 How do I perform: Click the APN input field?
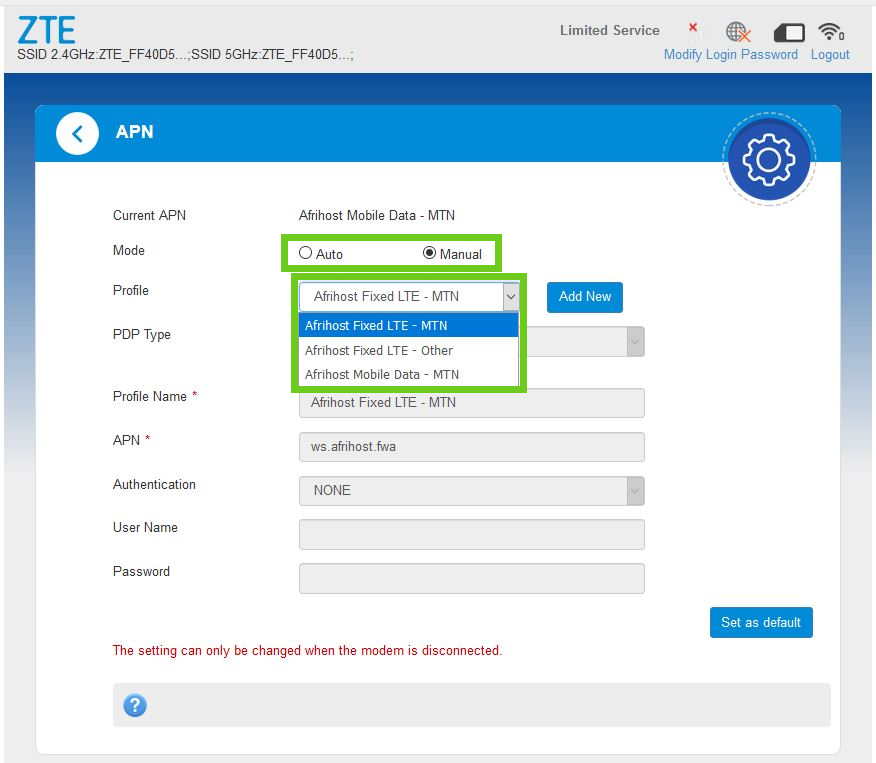[x=471, y=446]
